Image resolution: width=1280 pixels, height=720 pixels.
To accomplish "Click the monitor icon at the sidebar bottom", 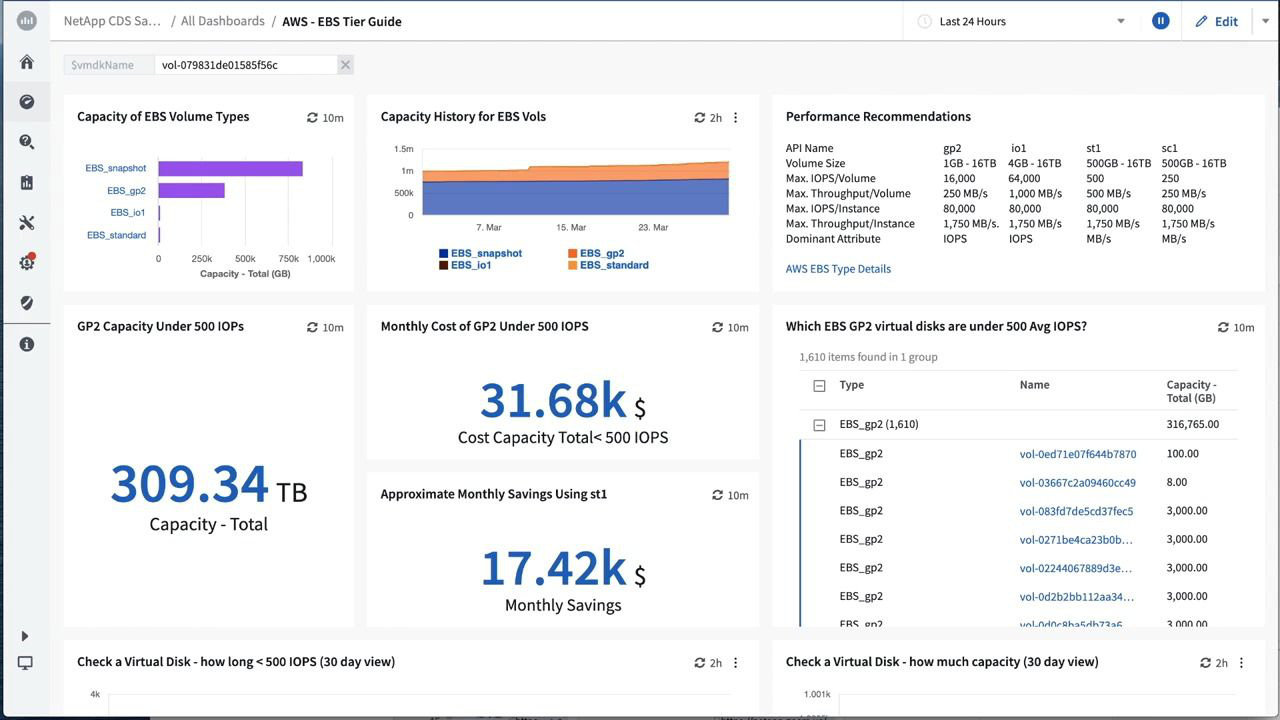I will pos(24,662).
